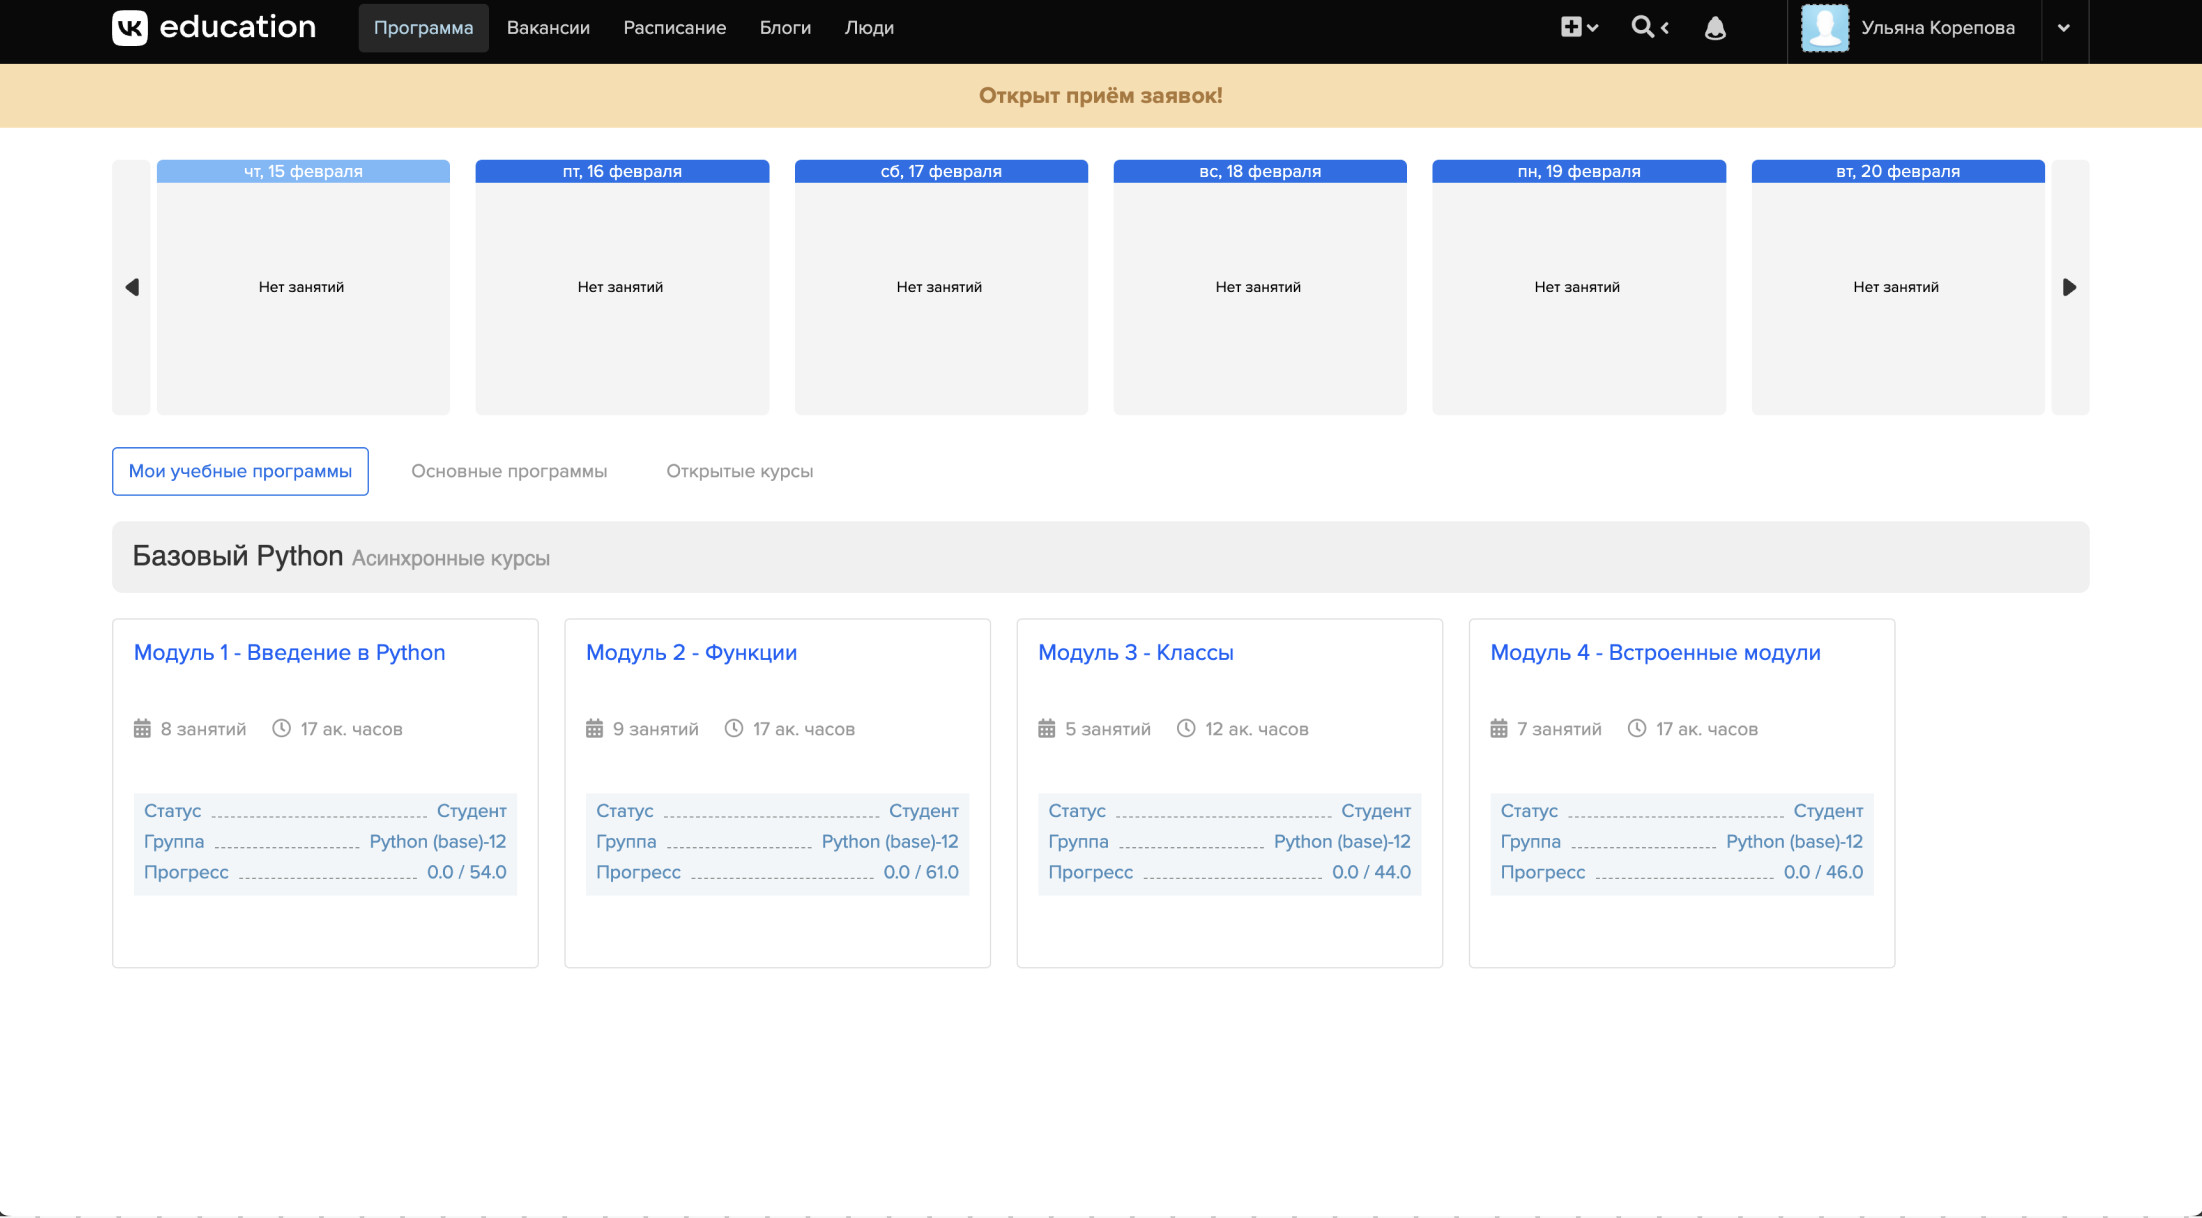This screenshot has width=2202, height=1218.
Task: Open the Блоги section
Action: coord(785,28)
